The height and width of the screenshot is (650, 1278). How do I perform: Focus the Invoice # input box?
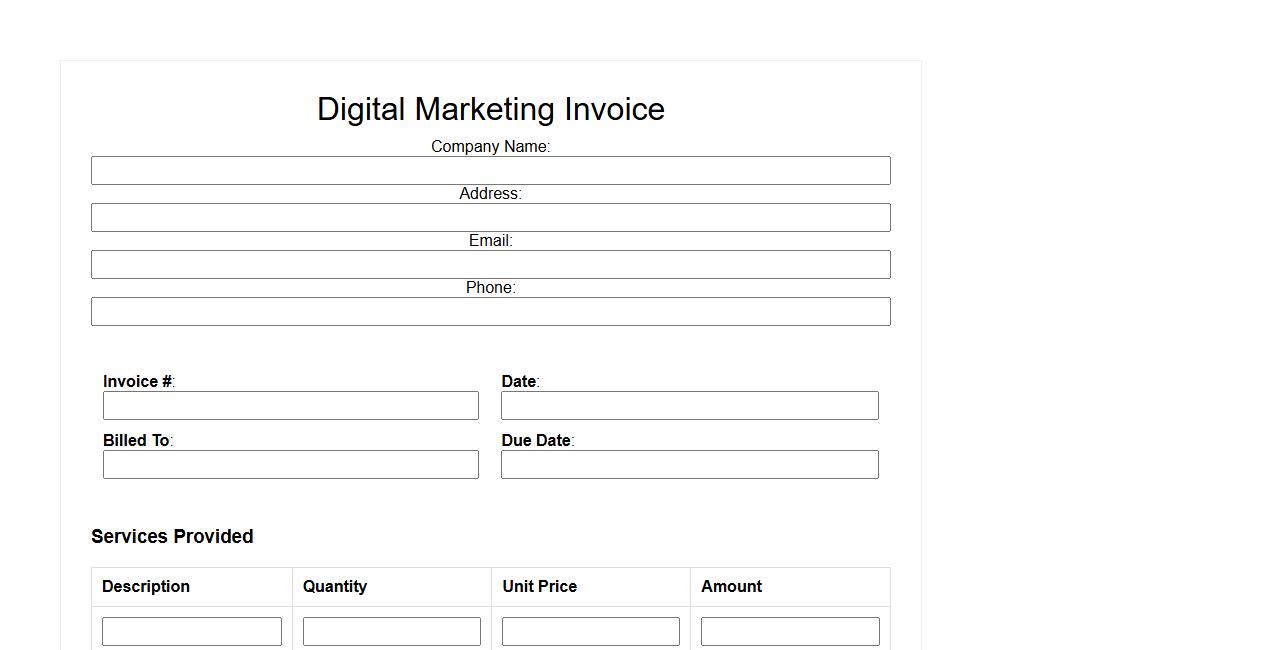(290, 406)
